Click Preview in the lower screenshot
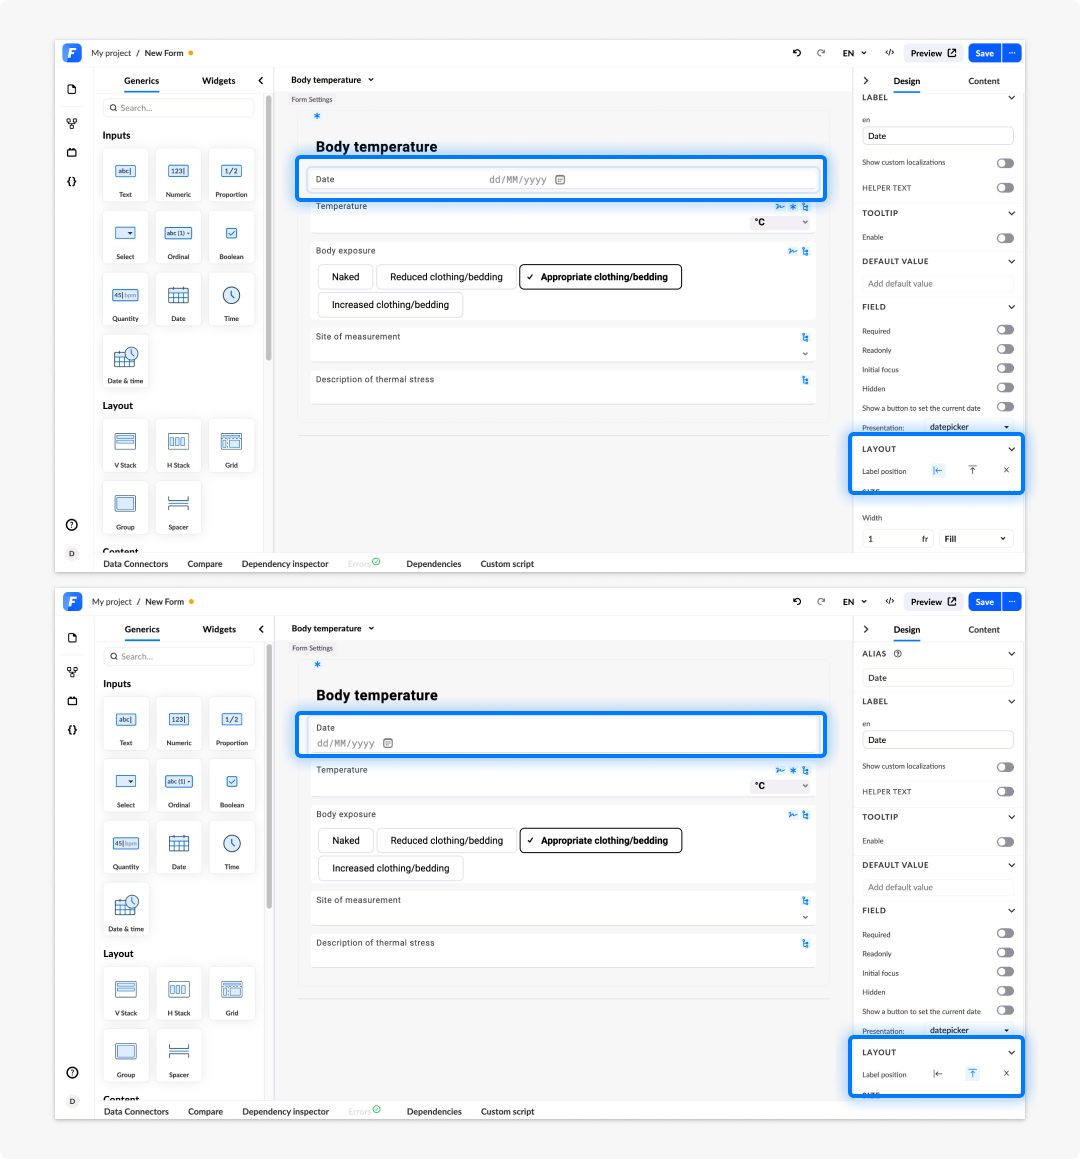 (x=933, y=602)
